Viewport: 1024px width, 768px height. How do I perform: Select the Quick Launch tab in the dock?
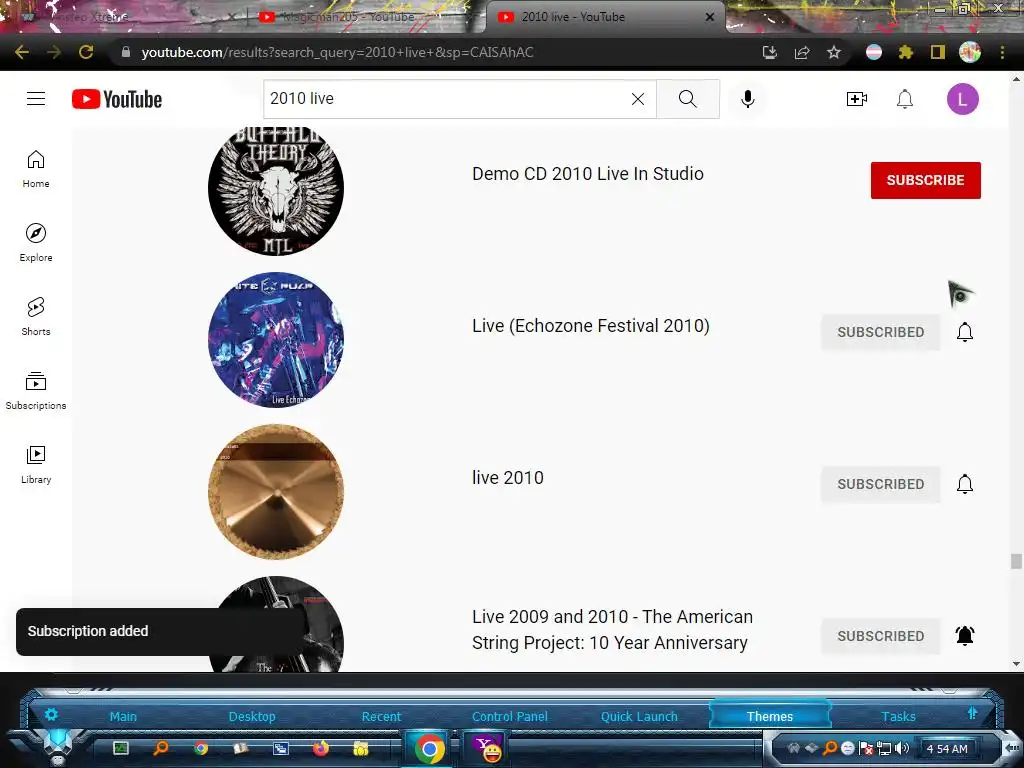pyautogui.click(x=639, y=716)
